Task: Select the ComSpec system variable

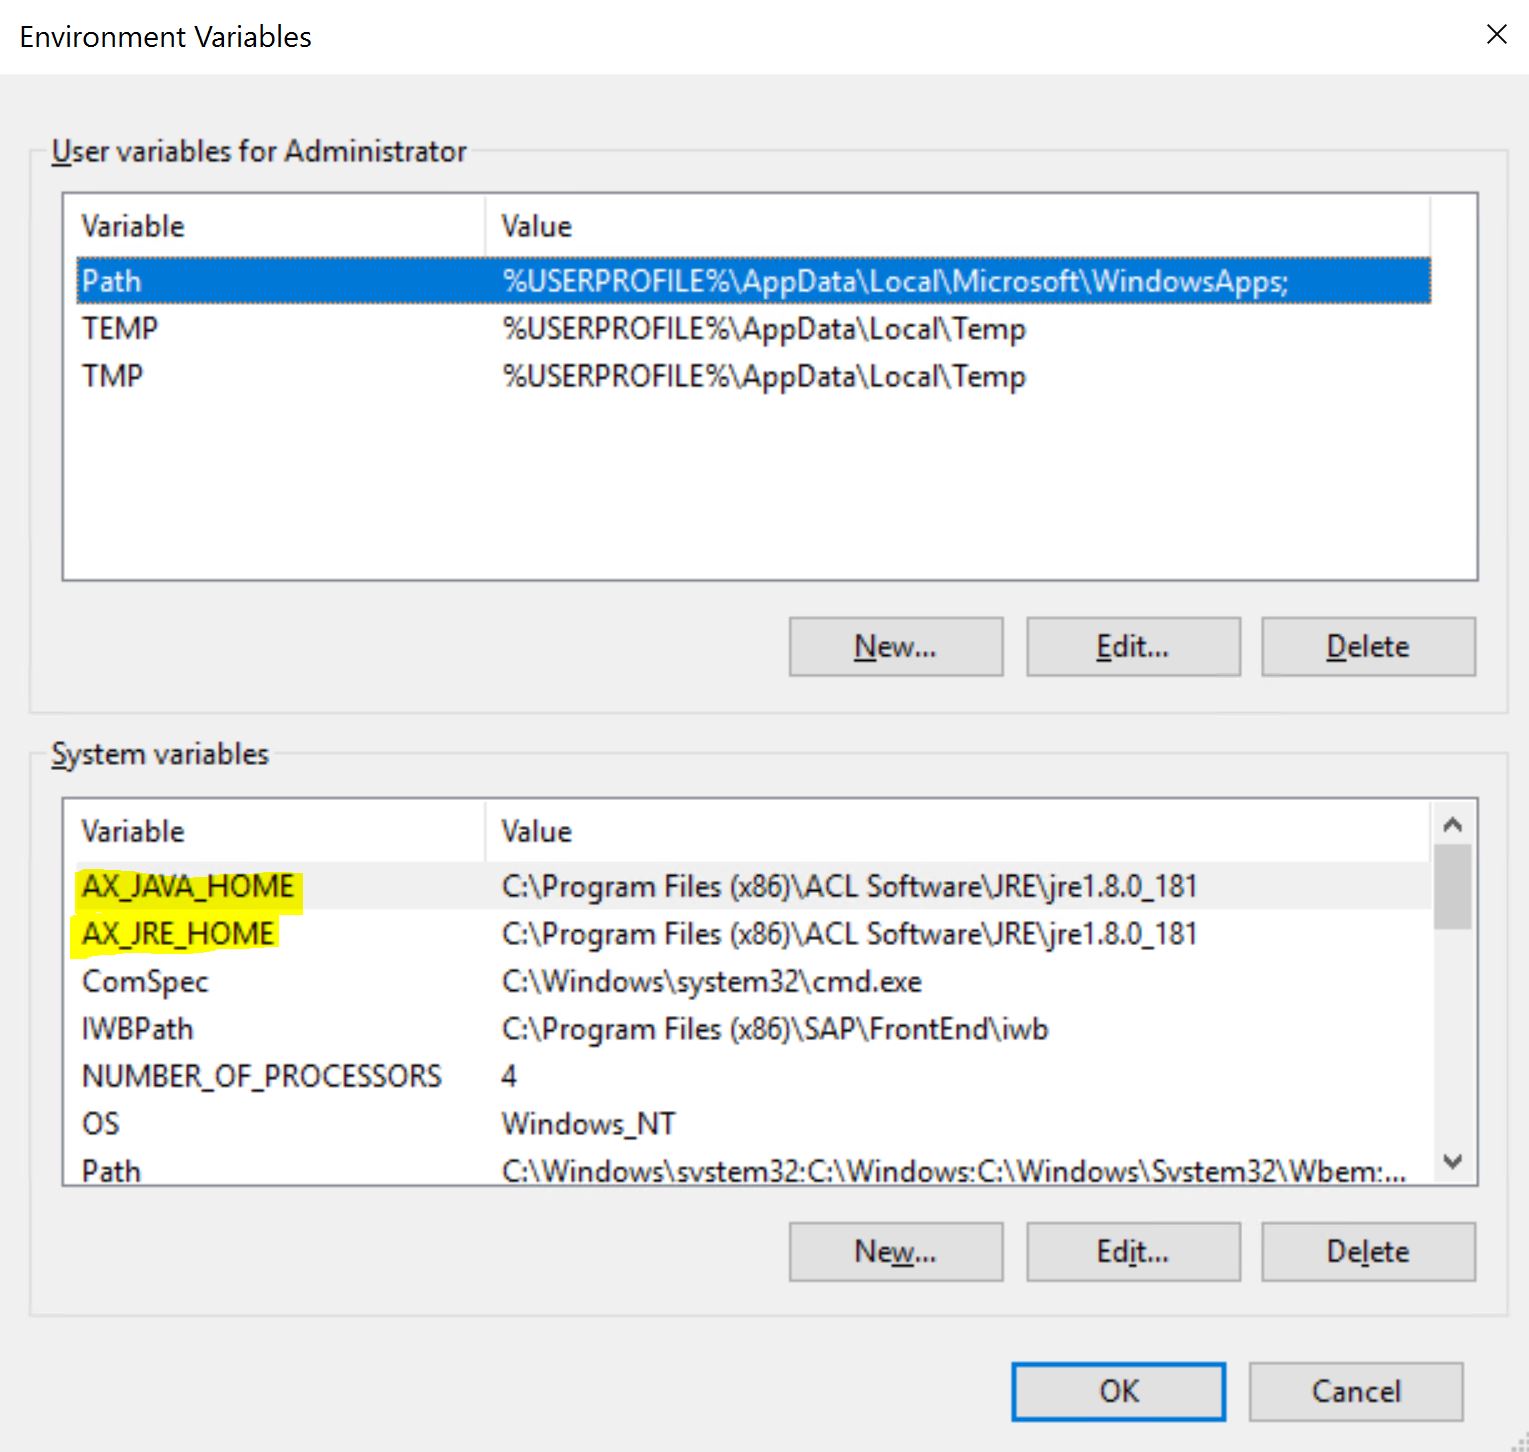Action: (x=400, y=981)
